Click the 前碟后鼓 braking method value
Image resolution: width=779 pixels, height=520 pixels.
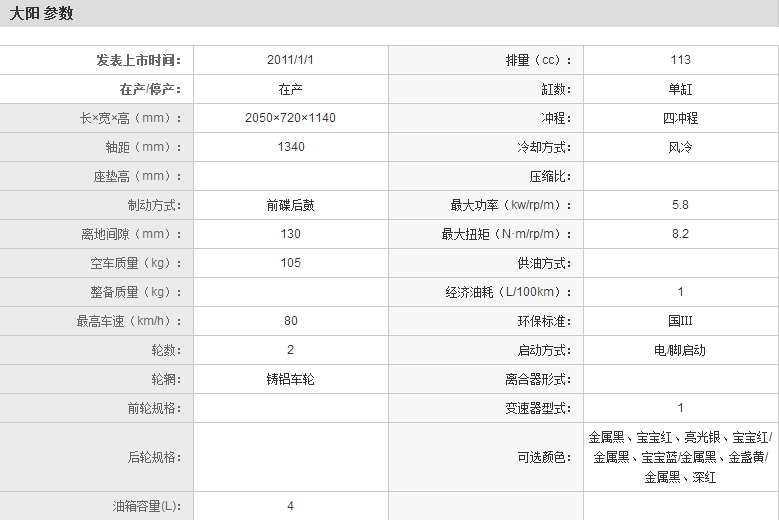(x=290, y=205)
